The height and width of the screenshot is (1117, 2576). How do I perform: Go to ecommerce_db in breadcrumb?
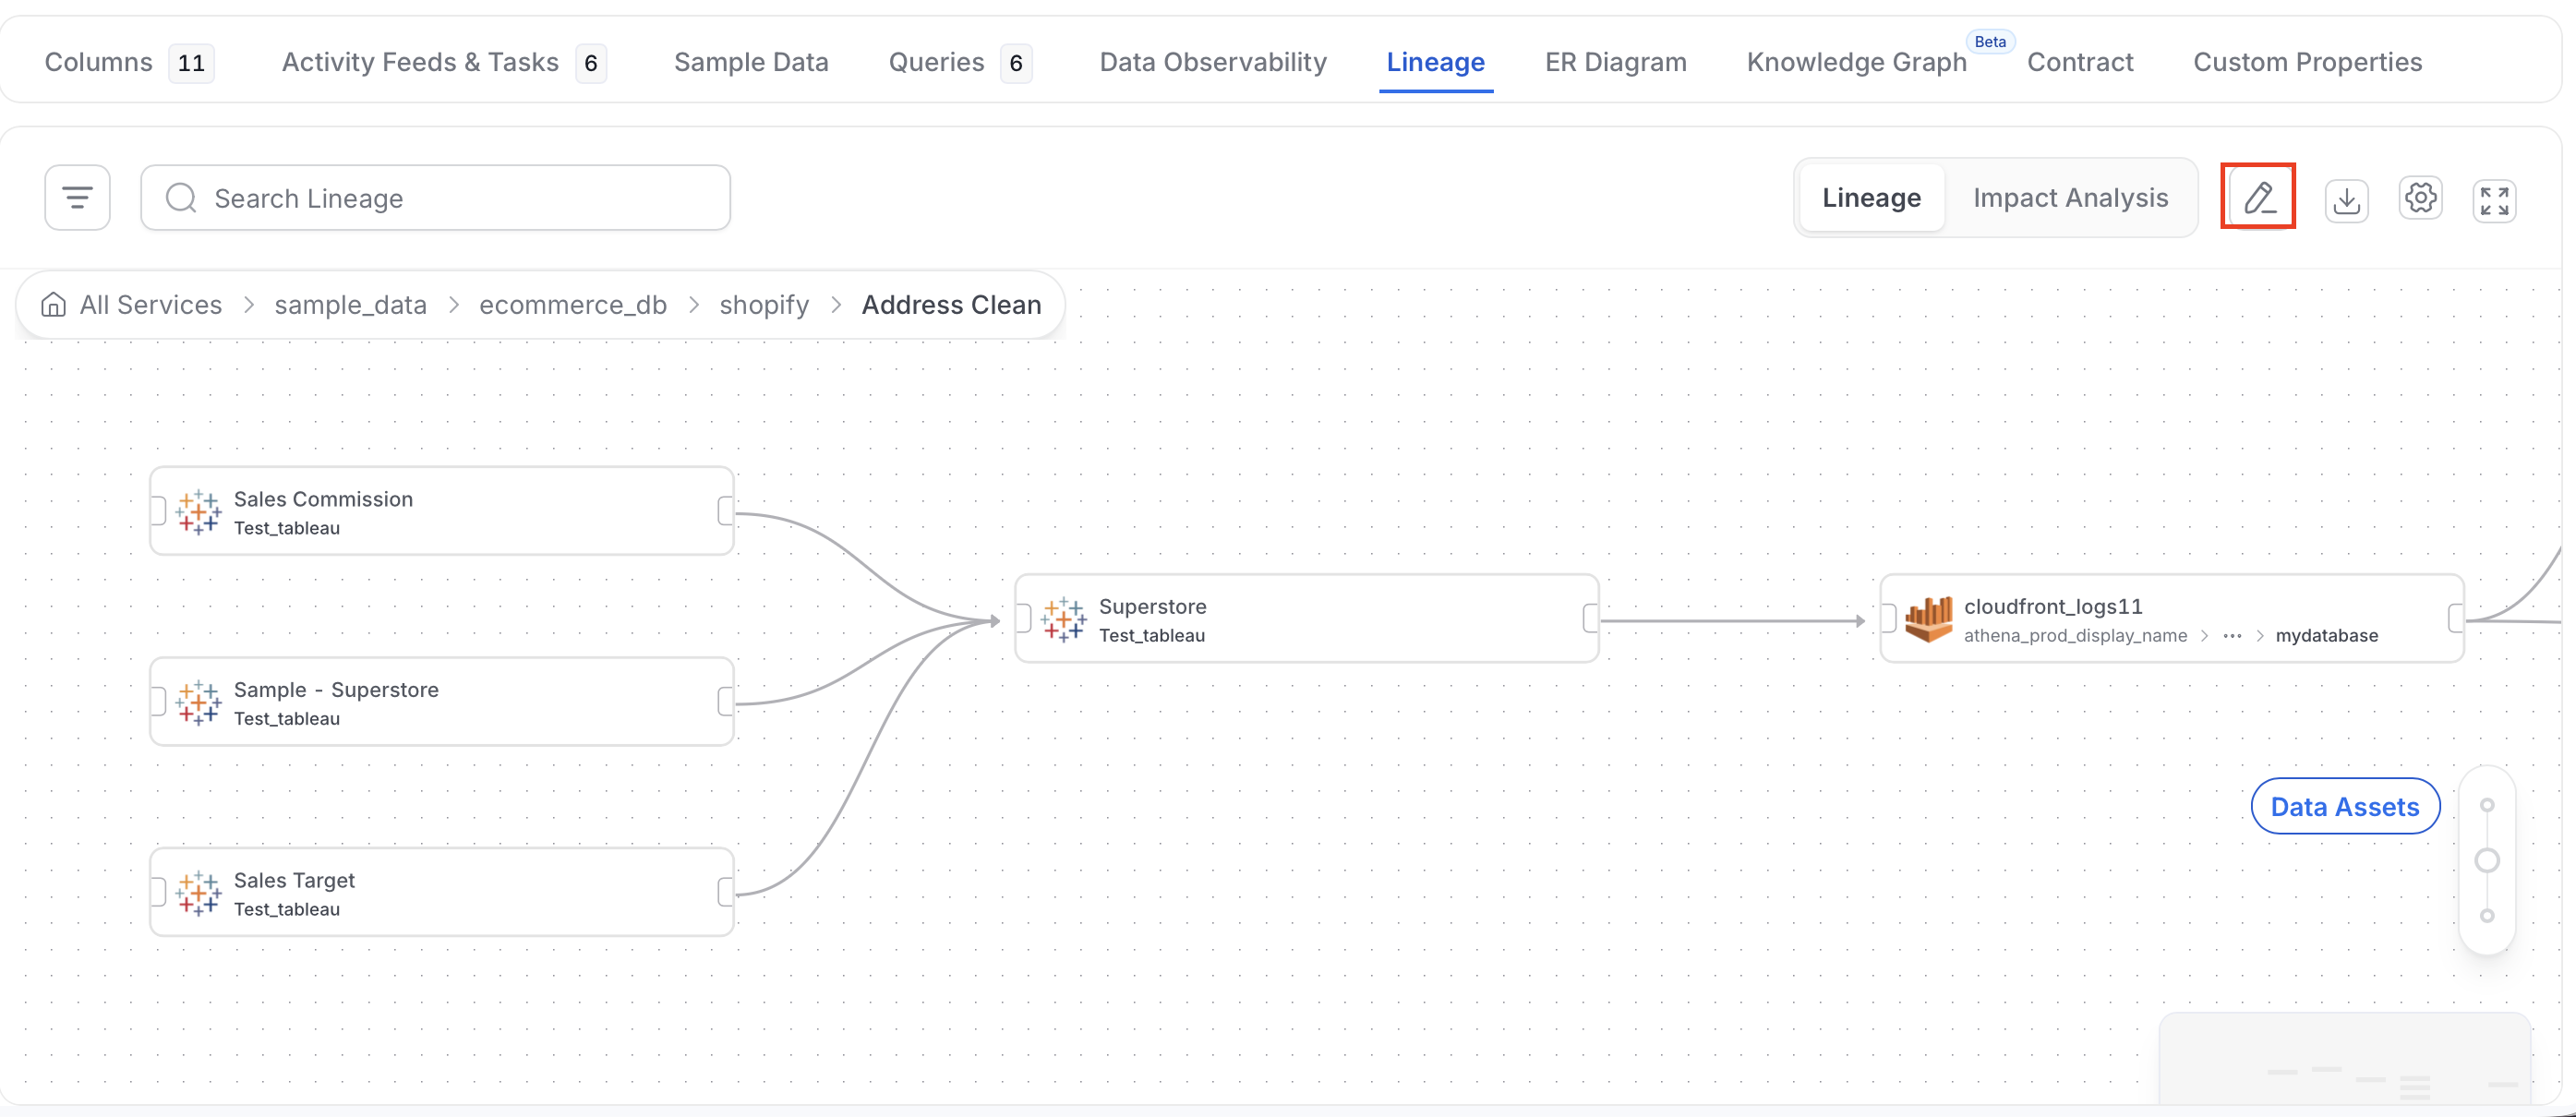tap(573, 305)
